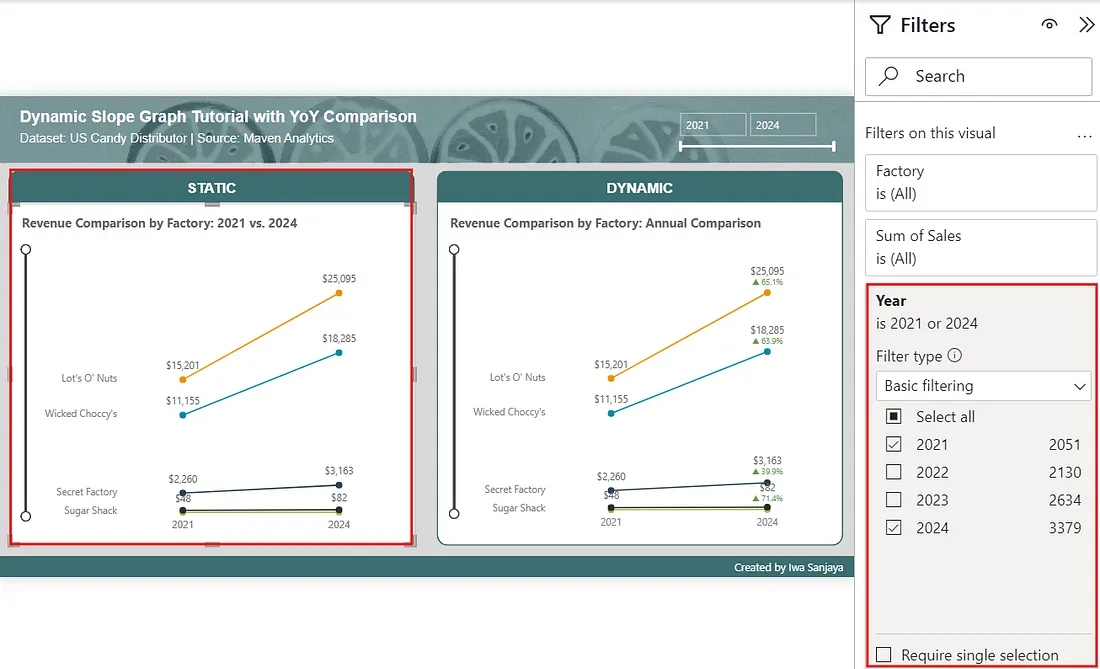1100x669 pixels.
Task: Select the orange $25,095 data point
Action: pyautogui.click(x=338, y=293)
